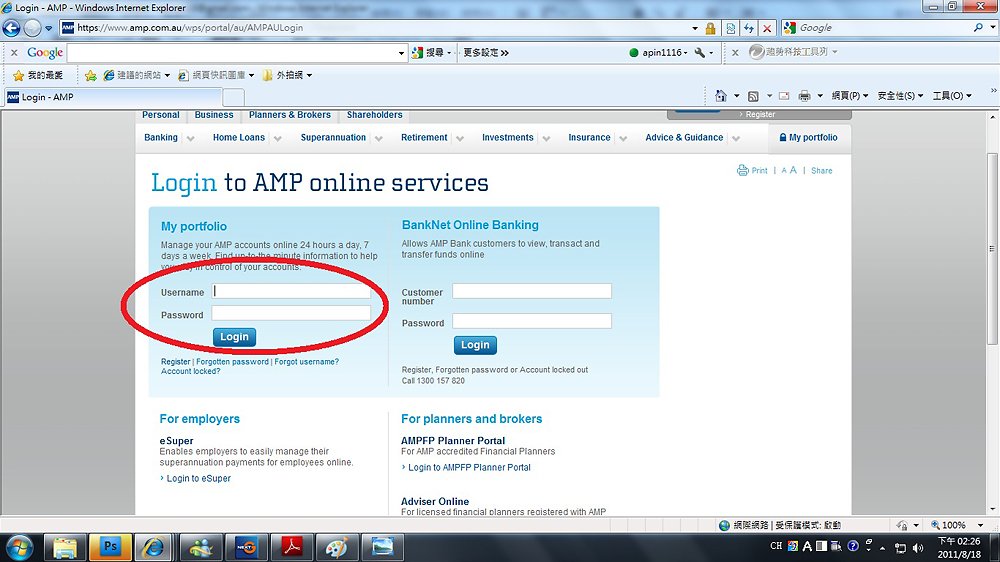Open the Insurance navigation item

(x=589, y=137)
